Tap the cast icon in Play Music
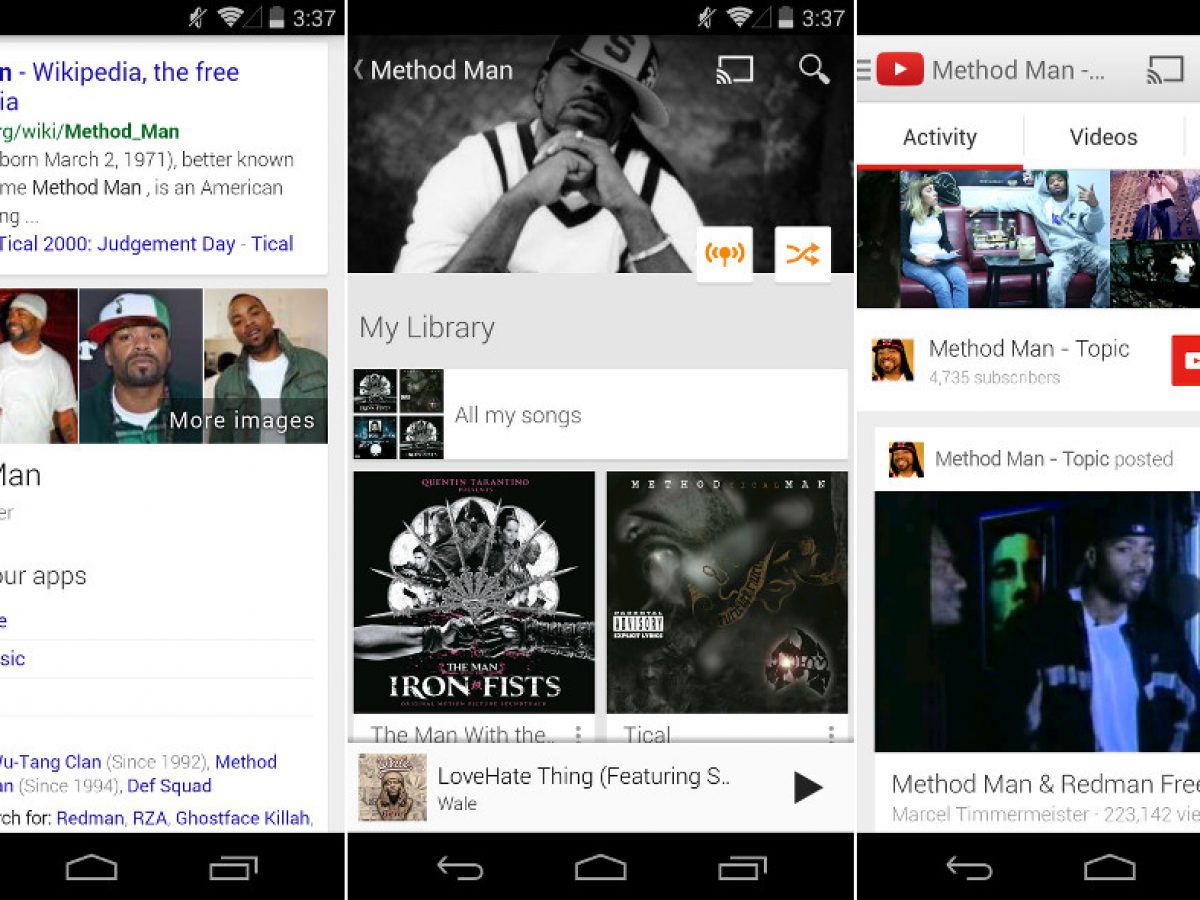 735,69
